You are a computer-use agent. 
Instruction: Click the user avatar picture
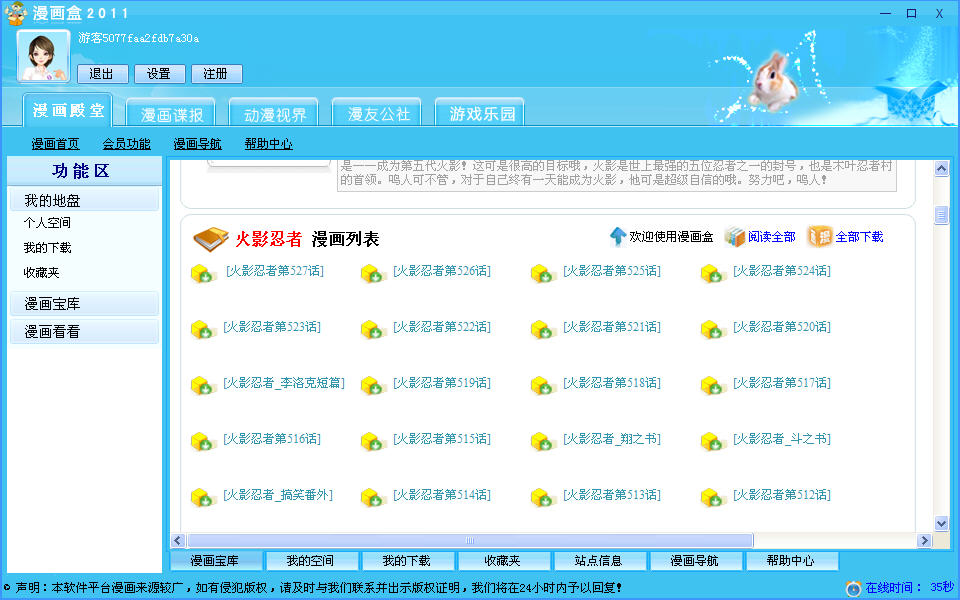click(x=43, y=56)
